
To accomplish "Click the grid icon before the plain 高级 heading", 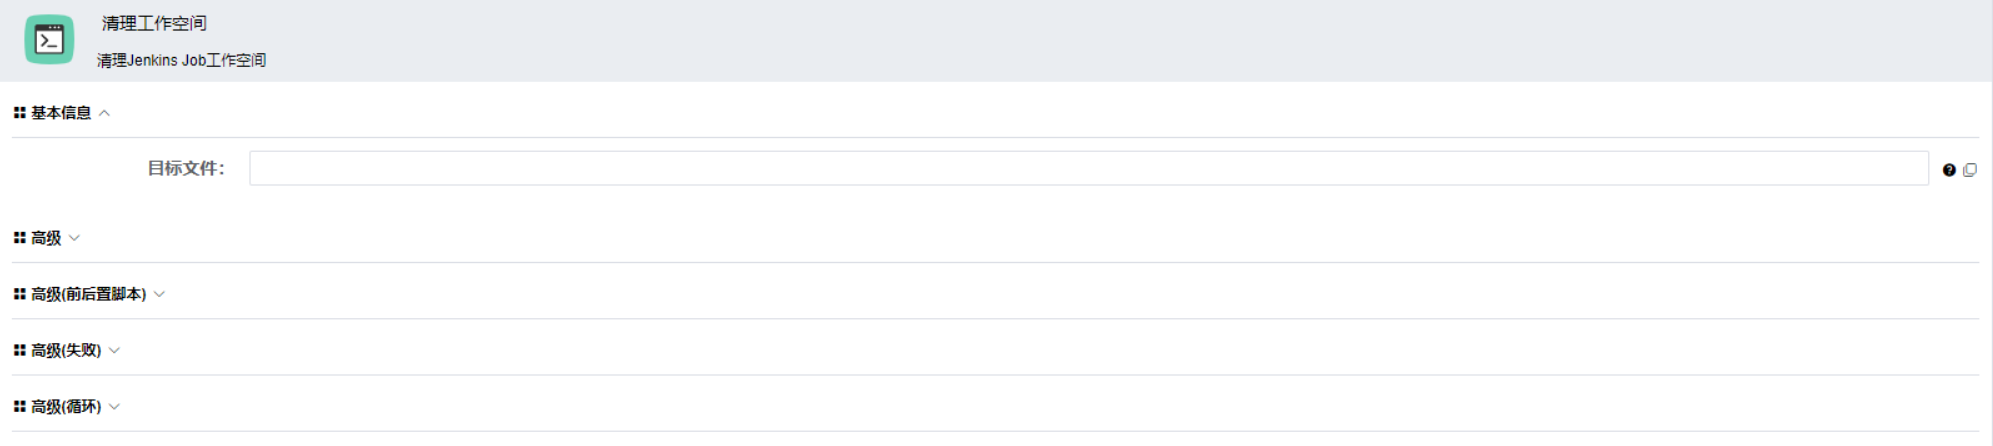I will point(19,238).
